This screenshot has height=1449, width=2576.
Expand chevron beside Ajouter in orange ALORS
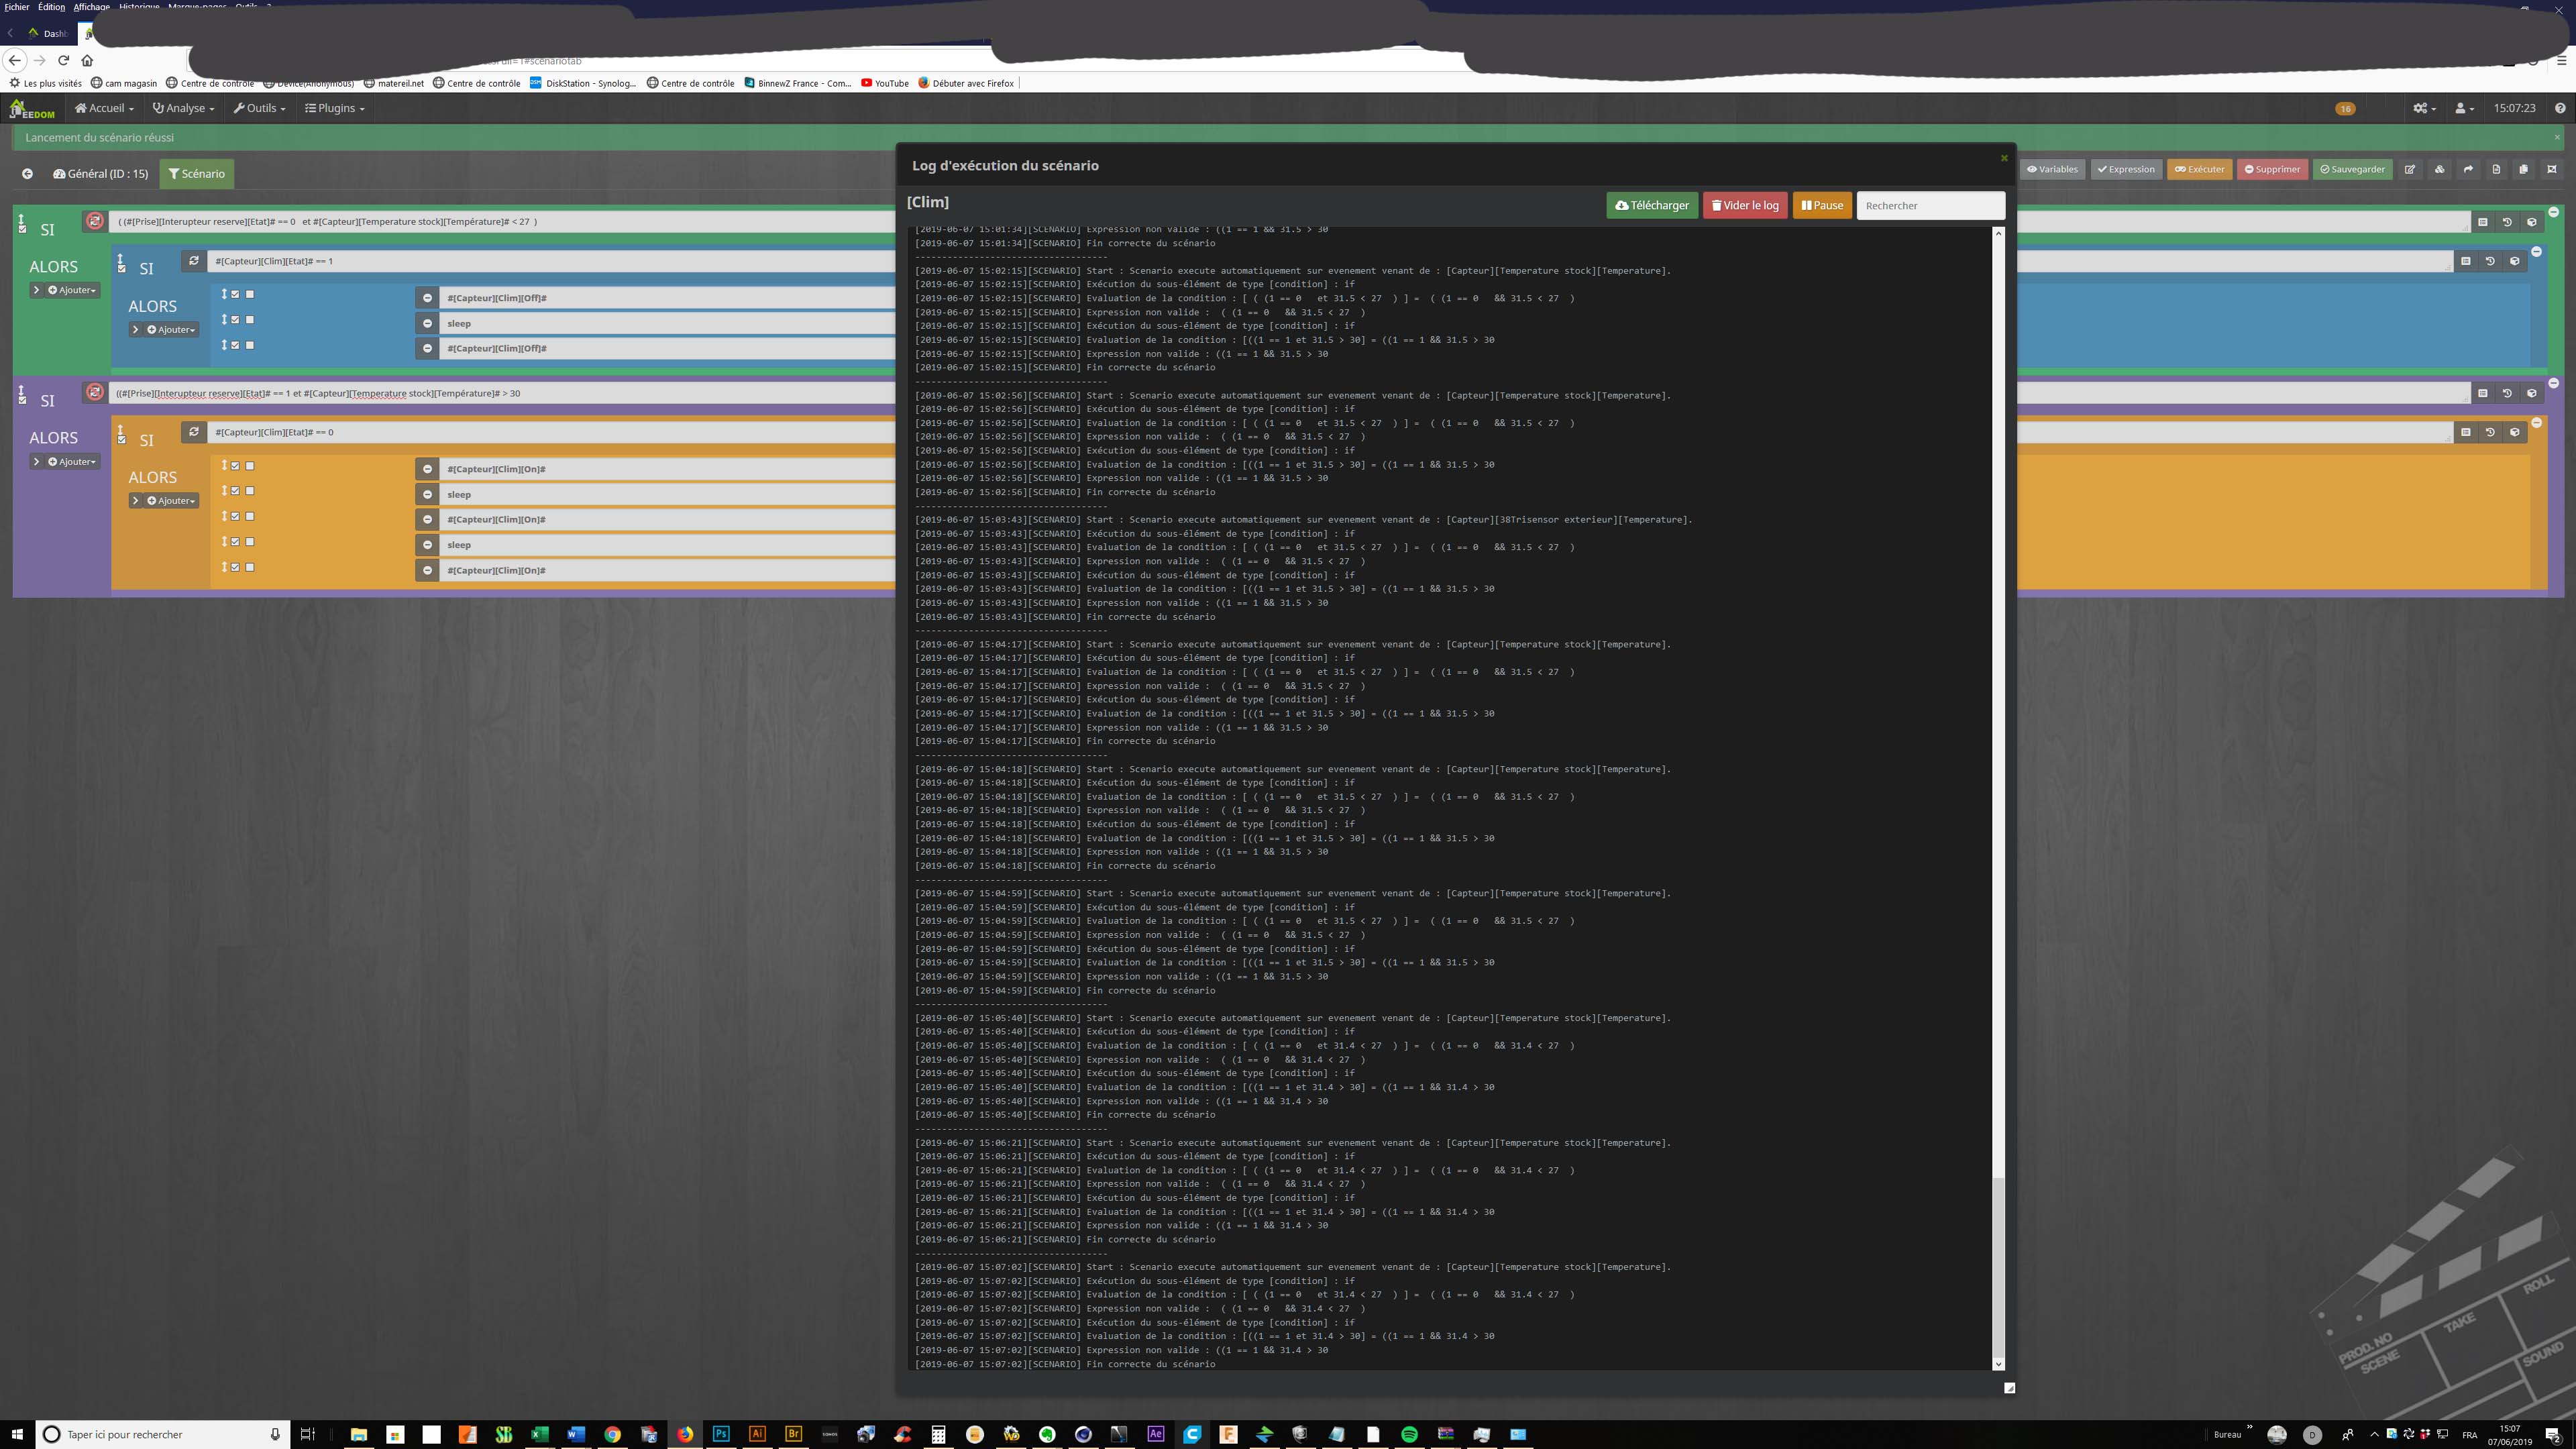[136, 500]
